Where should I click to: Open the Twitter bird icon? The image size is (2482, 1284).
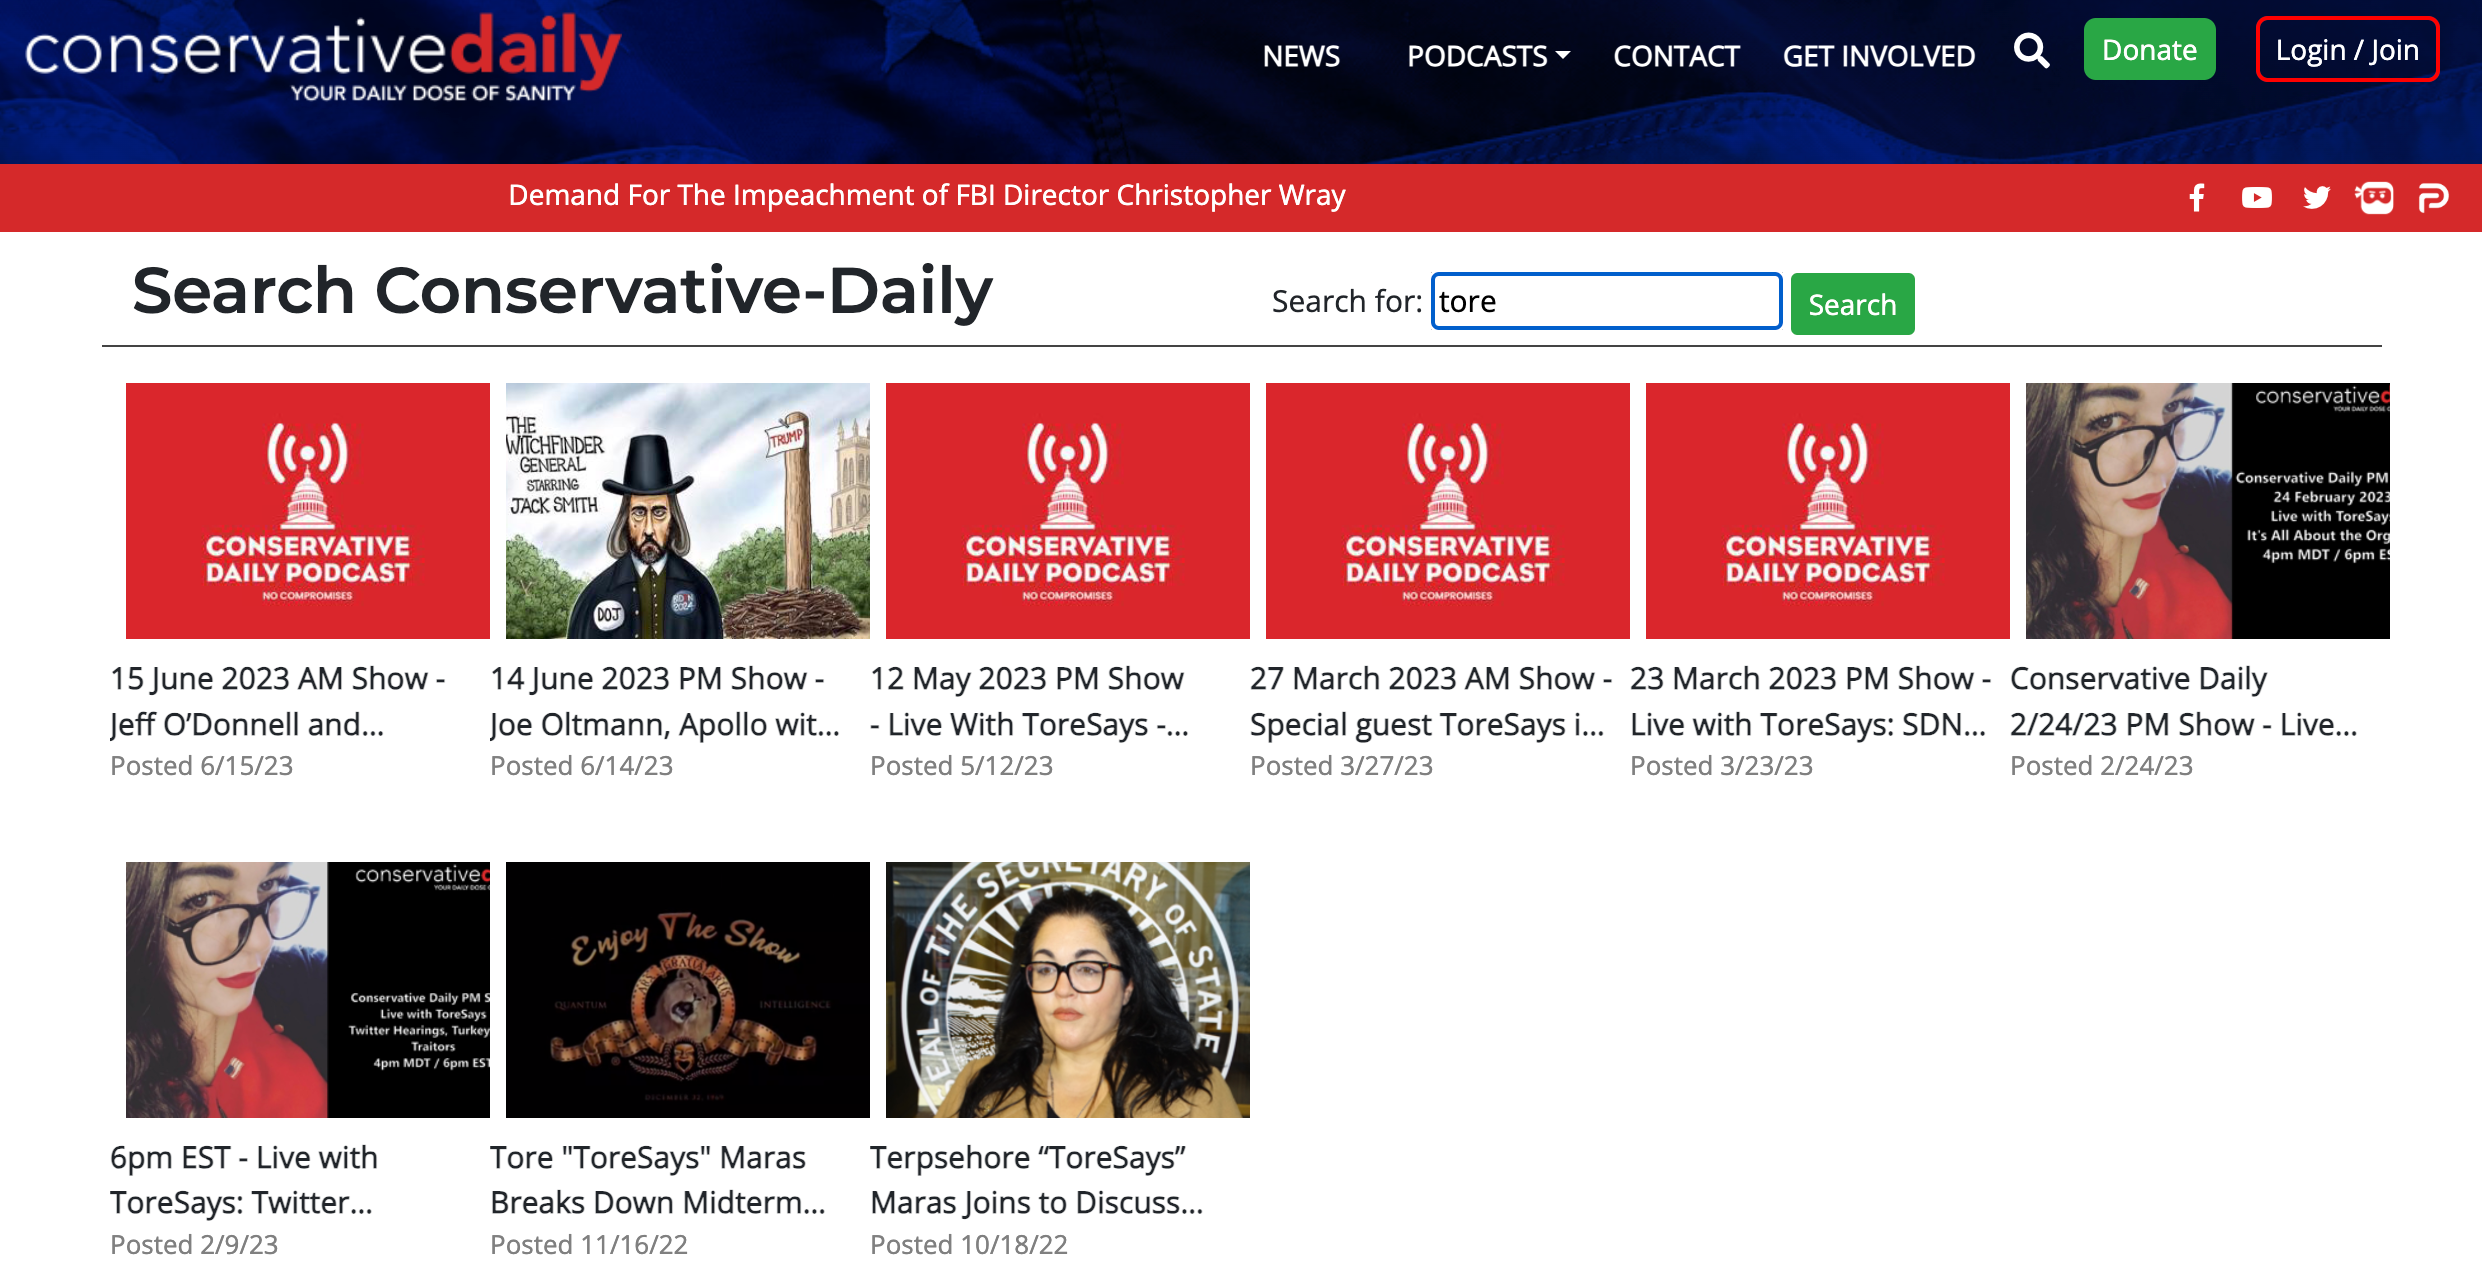pos(2315,197)
